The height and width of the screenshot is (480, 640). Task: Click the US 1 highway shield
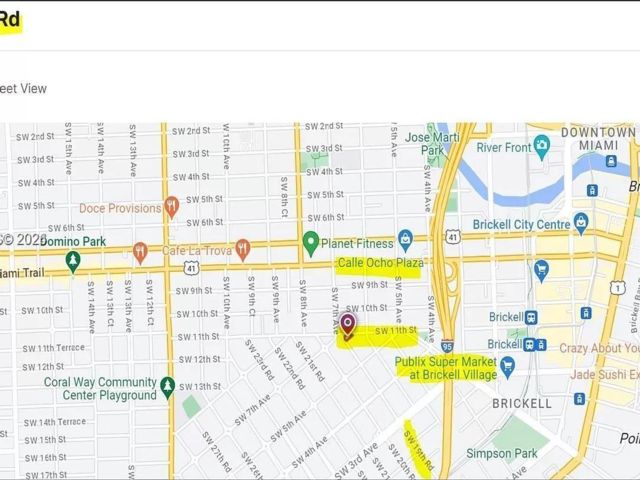617,288
